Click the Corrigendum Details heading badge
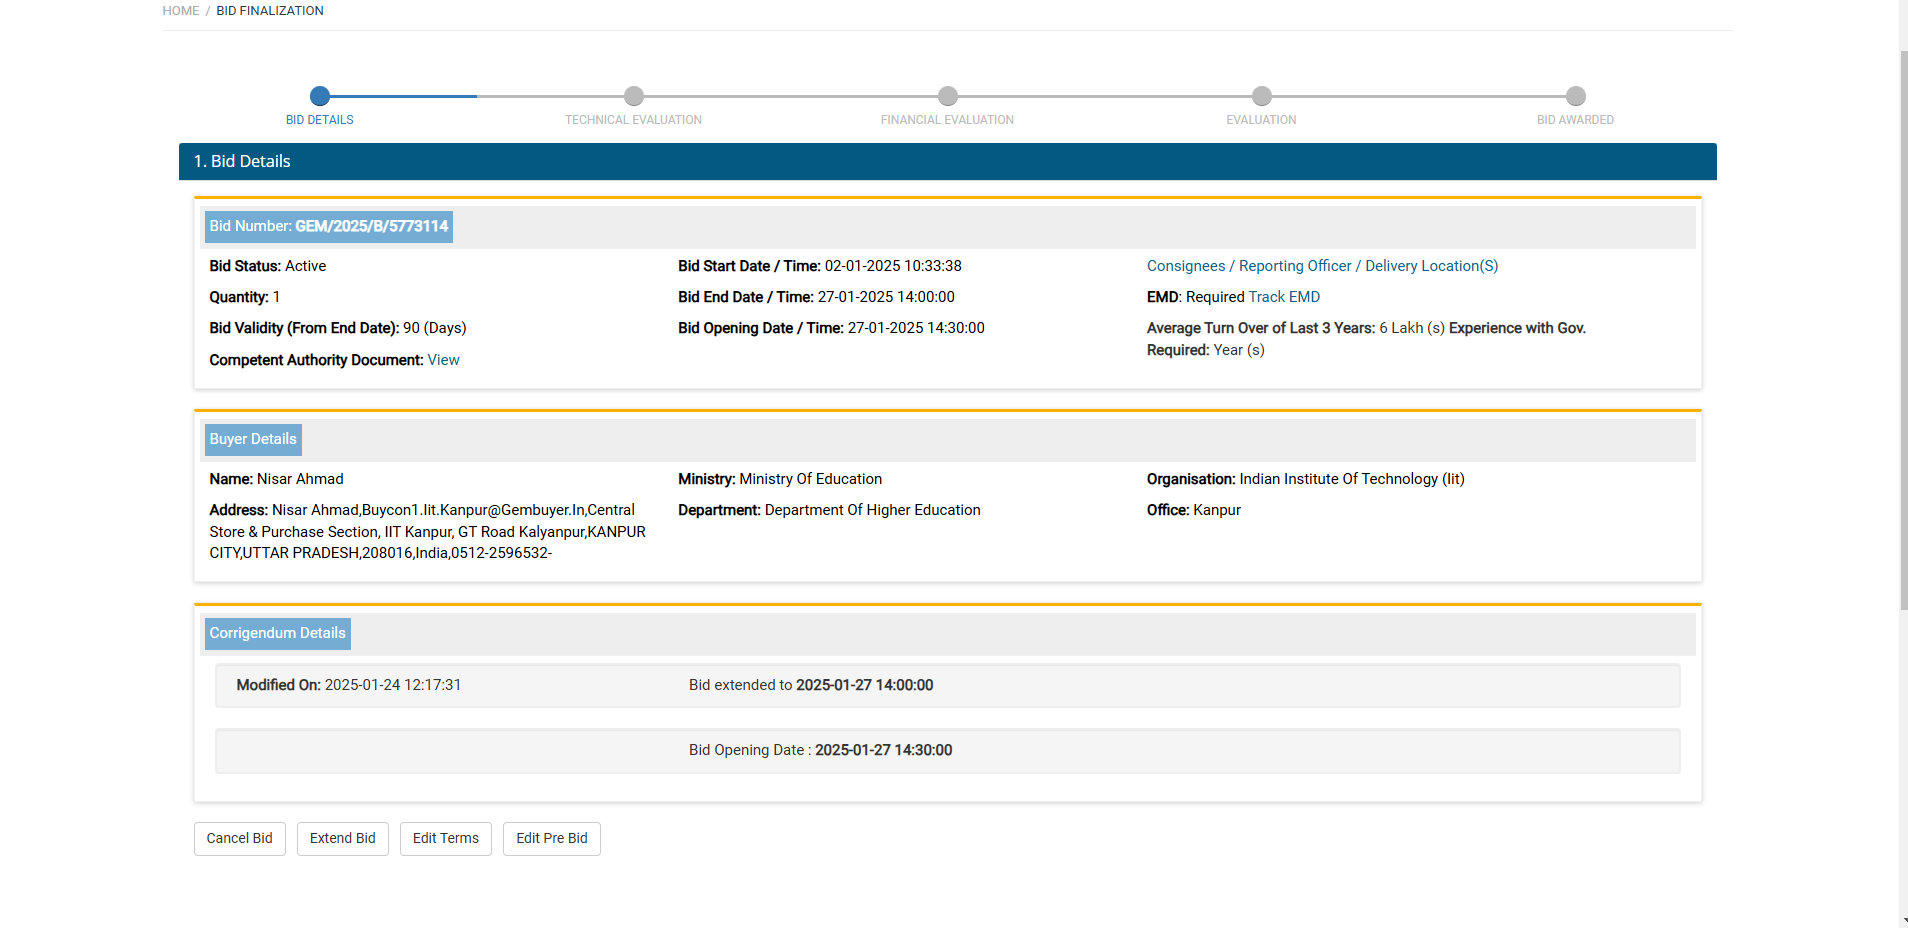 point(278,634)
